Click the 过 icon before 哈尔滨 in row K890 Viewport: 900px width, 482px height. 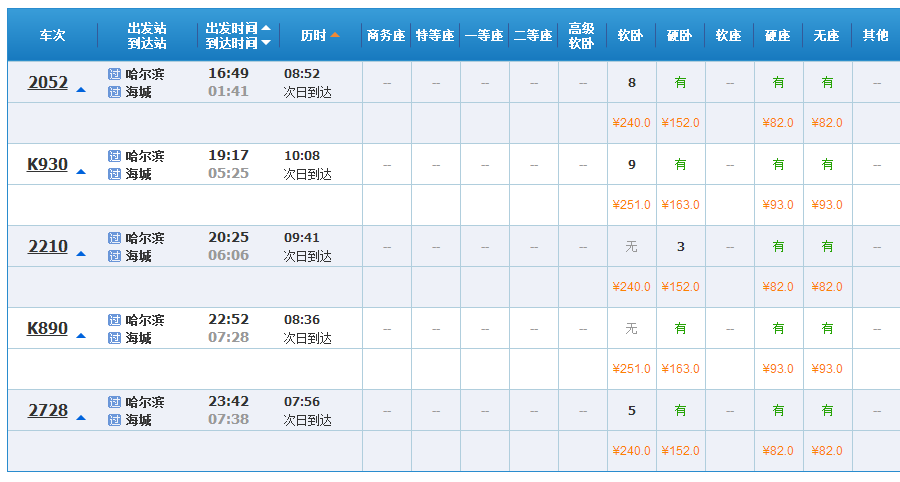(114, 320)
